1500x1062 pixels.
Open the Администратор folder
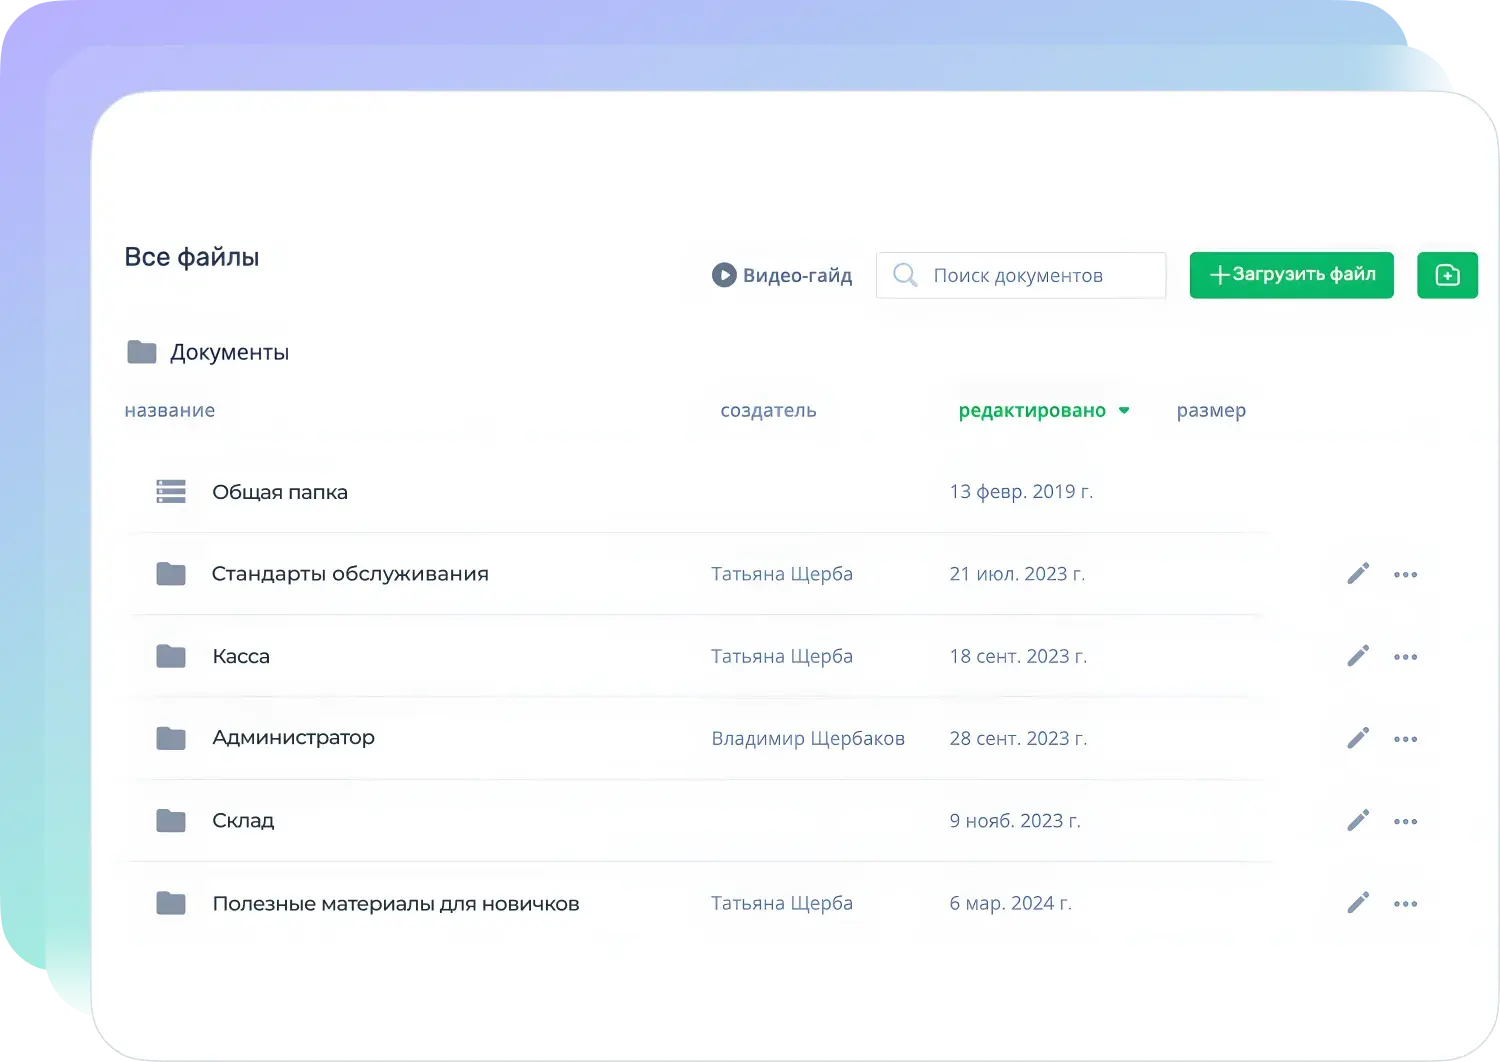pyautogui.click(x=293, y=738)
